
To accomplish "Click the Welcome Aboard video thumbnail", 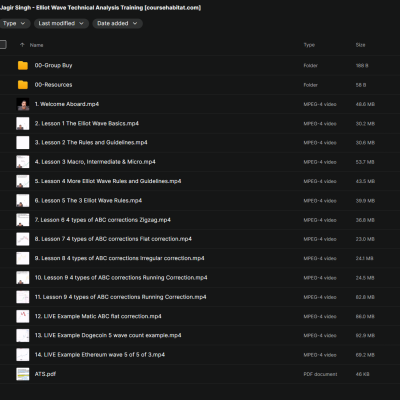I will (x=23, y=104).
